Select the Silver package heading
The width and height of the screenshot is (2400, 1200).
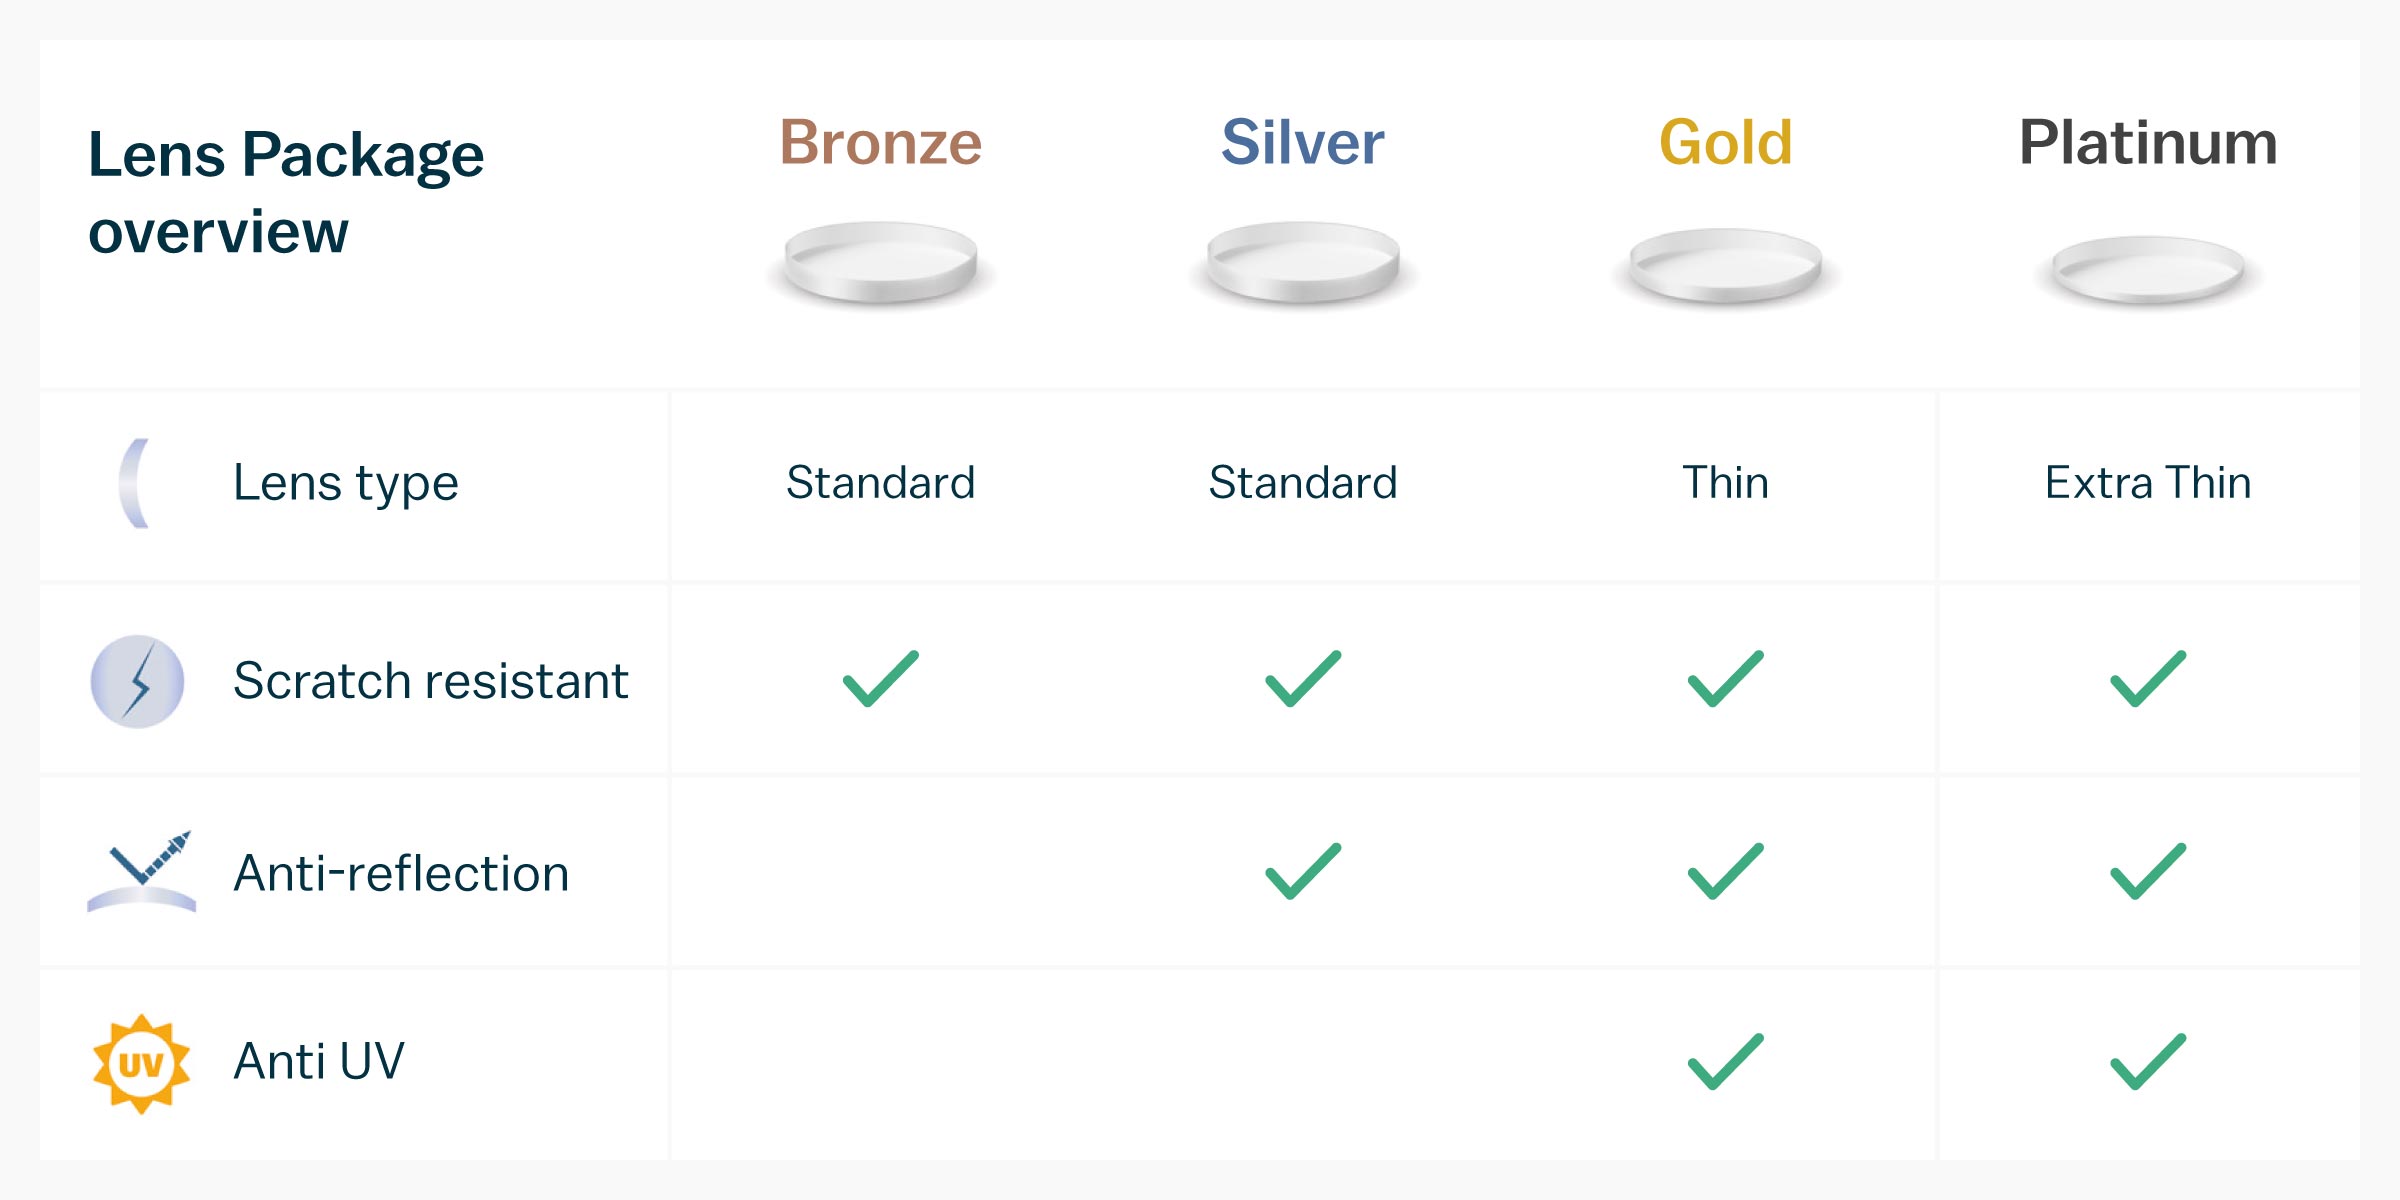tap(1303, 142)
